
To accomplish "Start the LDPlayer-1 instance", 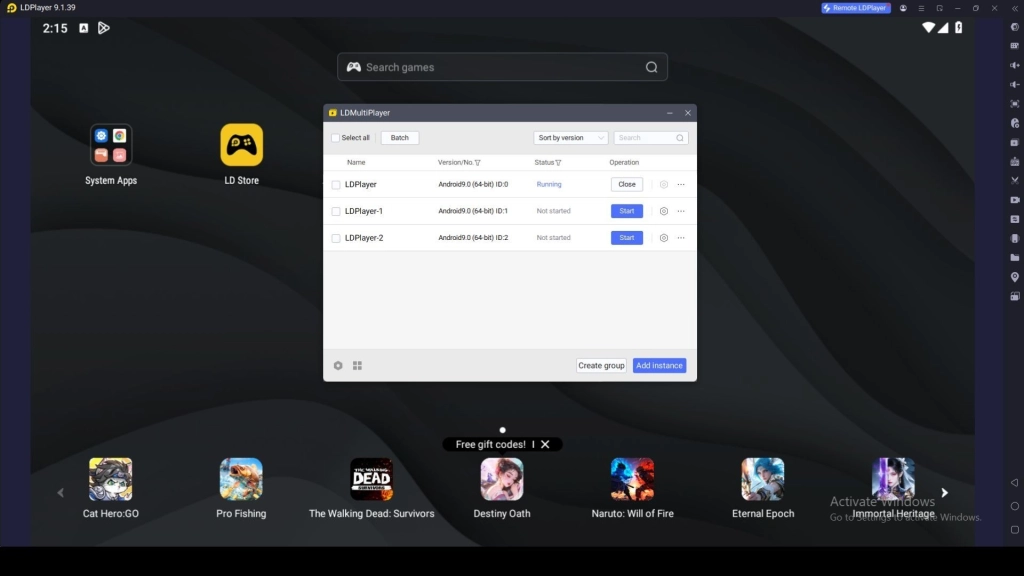I will [627, 211].
